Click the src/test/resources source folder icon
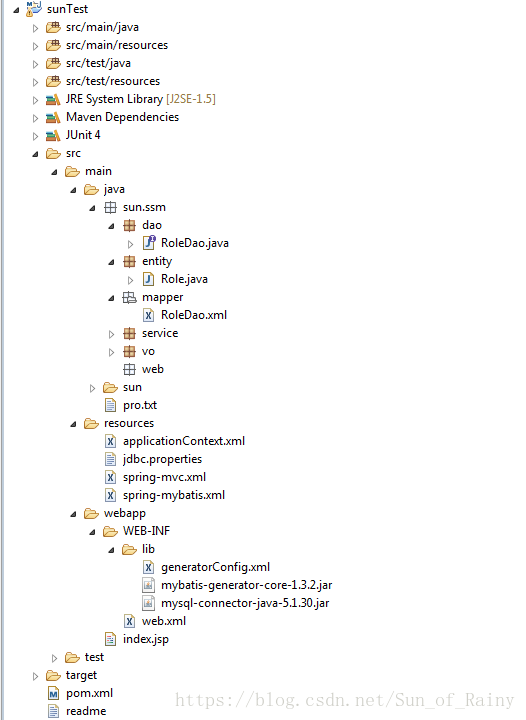 (53, 81)
